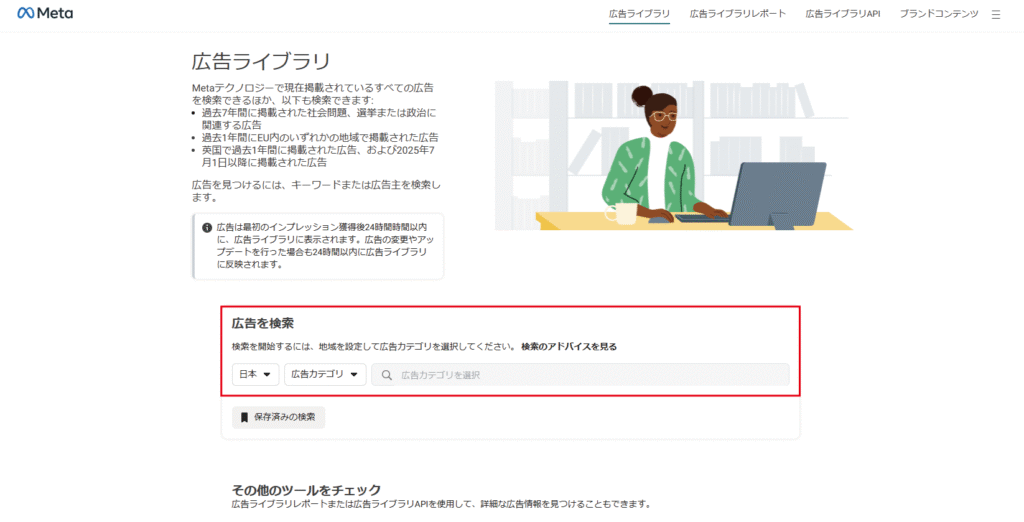
Task: Click the その他のツールをチェック heading
Action: pos(306,490)
